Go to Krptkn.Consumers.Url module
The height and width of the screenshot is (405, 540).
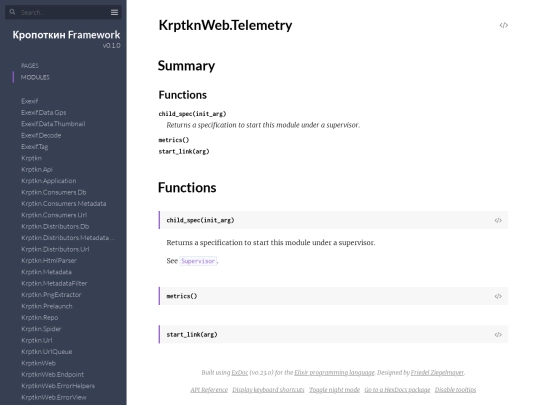[x=54, y=215]
